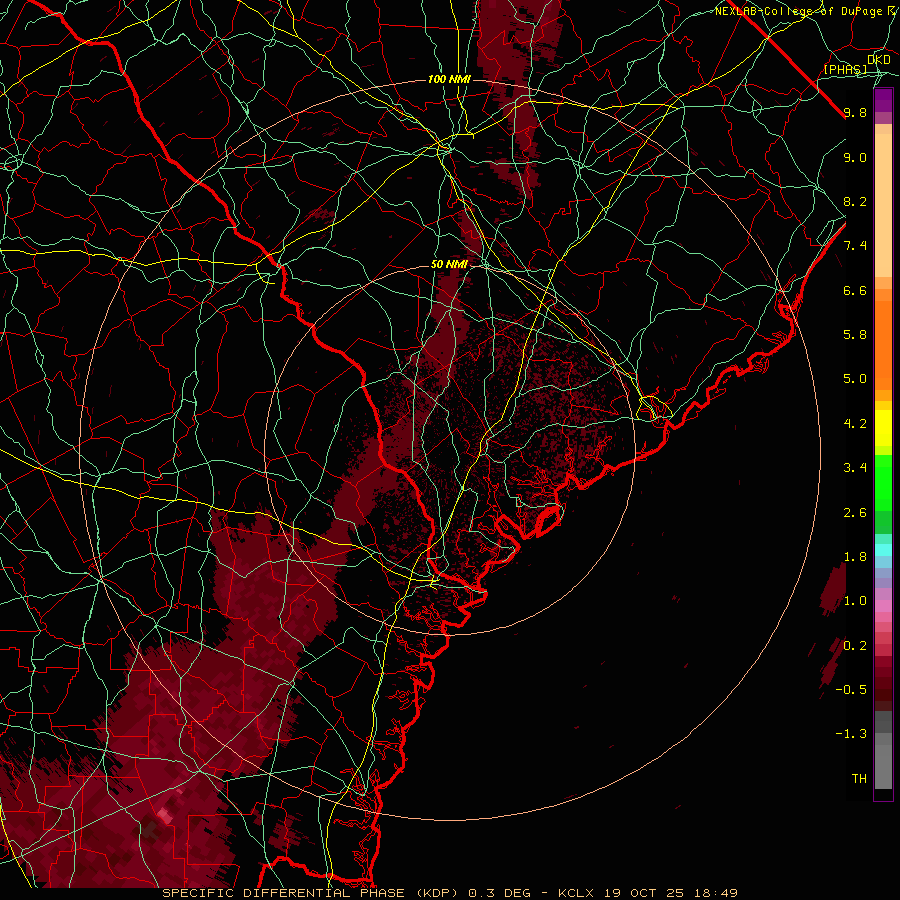
Task: Click the 1.8 value on the scale
Action: (x=855, y=557)
